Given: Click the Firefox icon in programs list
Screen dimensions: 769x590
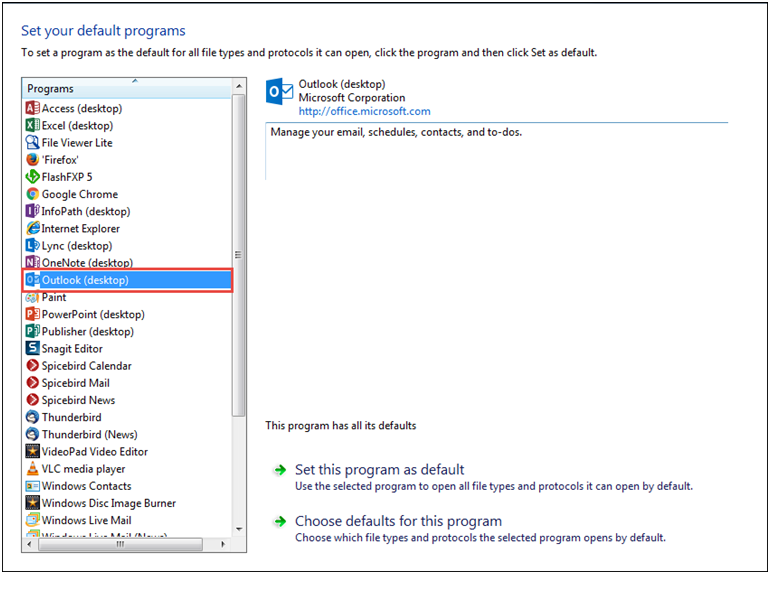Looking at the screenshot, I should point(32,159).
